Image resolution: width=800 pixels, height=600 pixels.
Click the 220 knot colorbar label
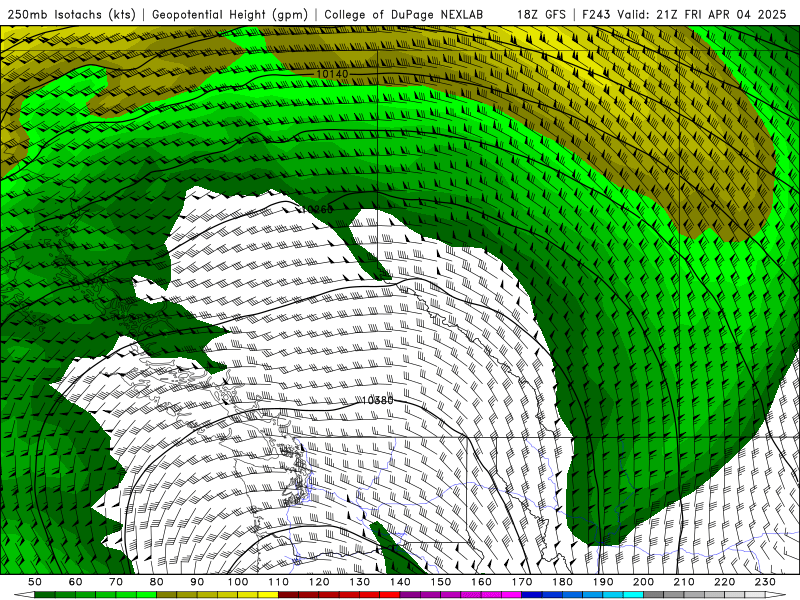point(724,582)
